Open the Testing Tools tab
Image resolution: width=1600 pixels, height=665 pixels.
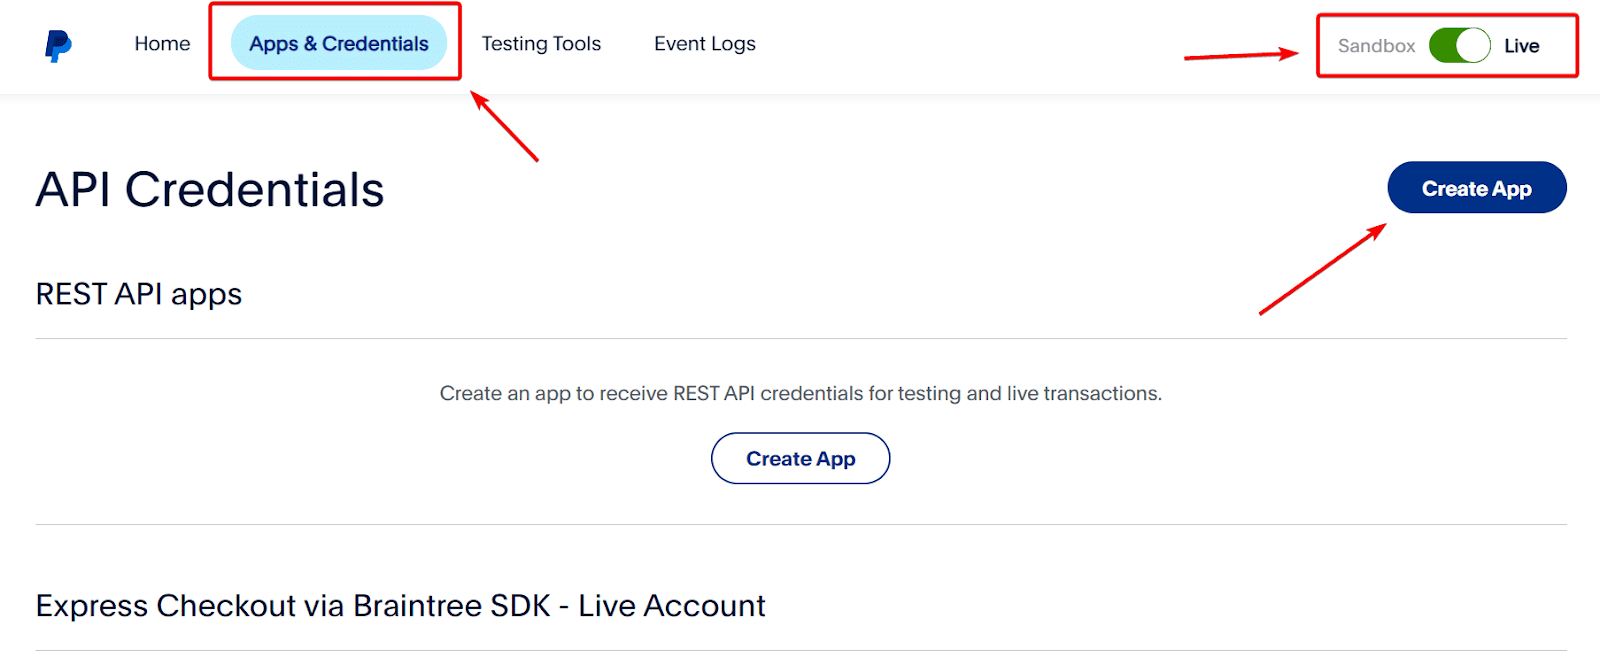pyautogui.click(x=541, y=44)
